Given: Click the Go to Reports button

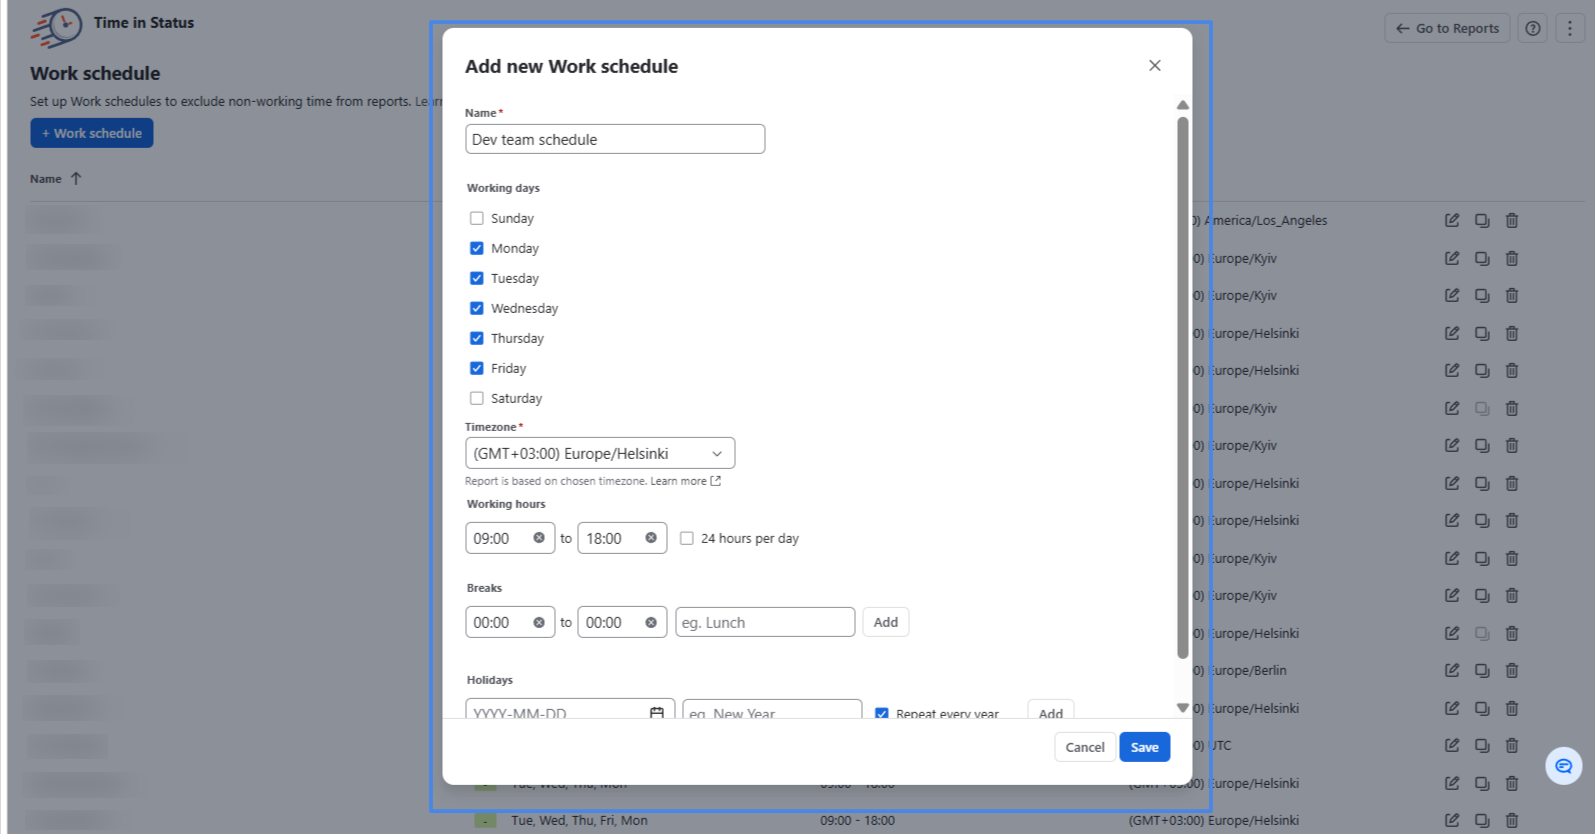Looking at the screenshot, I should coord(1447,28).
